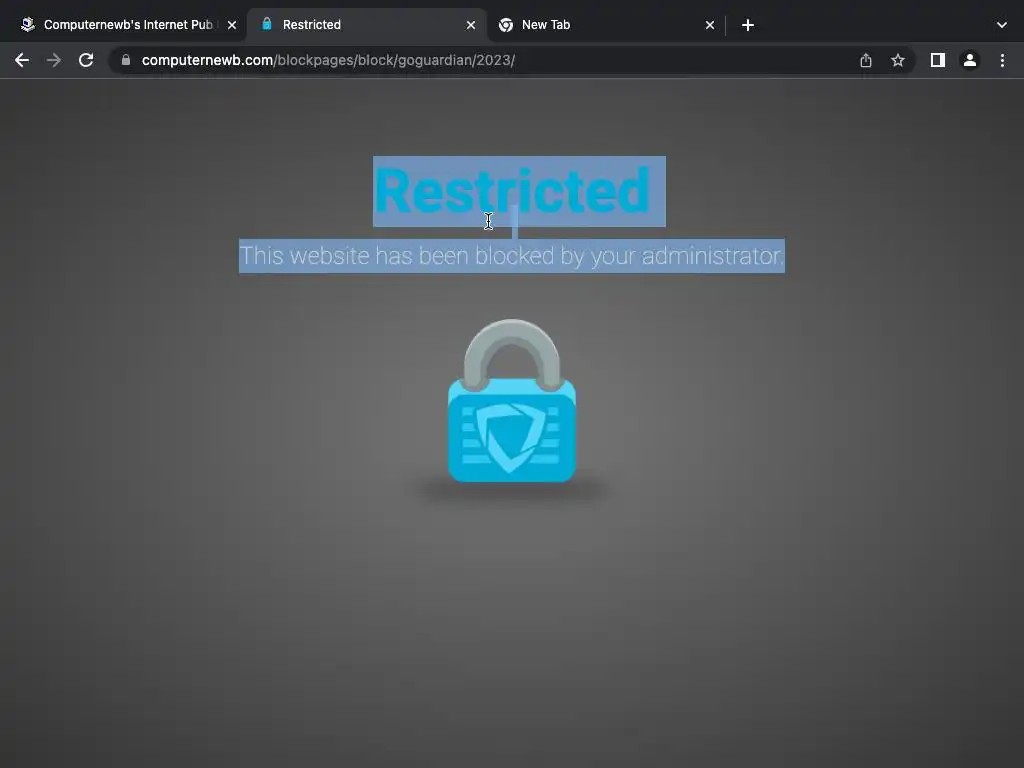The width and height of the screenshot is (1024, 768).
Task: Open a new tab with plus button
Action: click(748, 25)
